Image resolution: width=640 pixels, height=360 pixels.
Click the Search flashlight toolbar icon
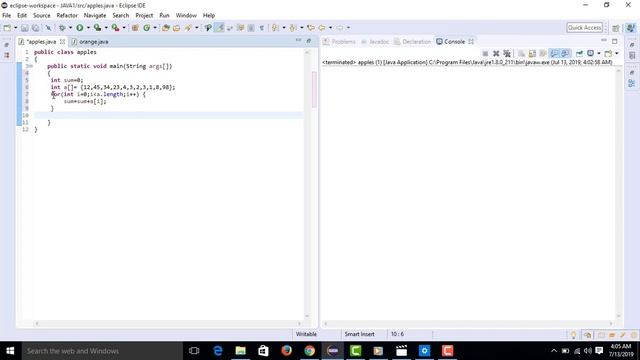[188, 28]
